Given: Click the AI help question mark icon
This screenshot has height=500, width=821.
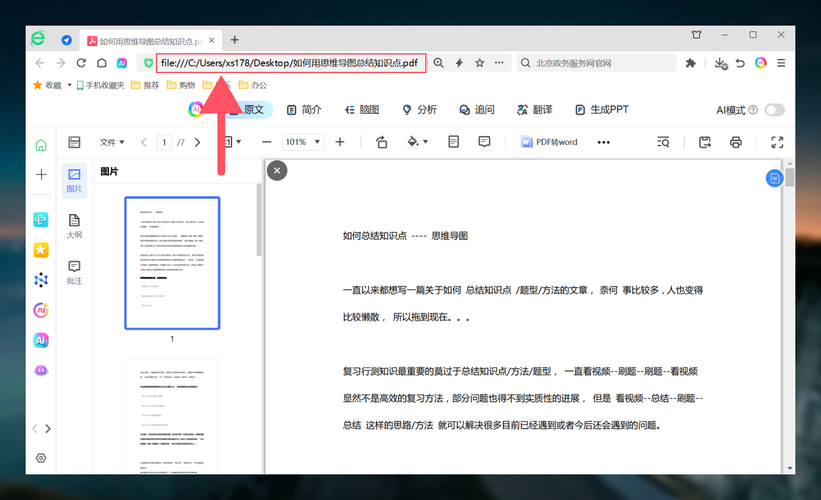Looking at the screenshot, I should click(x=753, y=110).
